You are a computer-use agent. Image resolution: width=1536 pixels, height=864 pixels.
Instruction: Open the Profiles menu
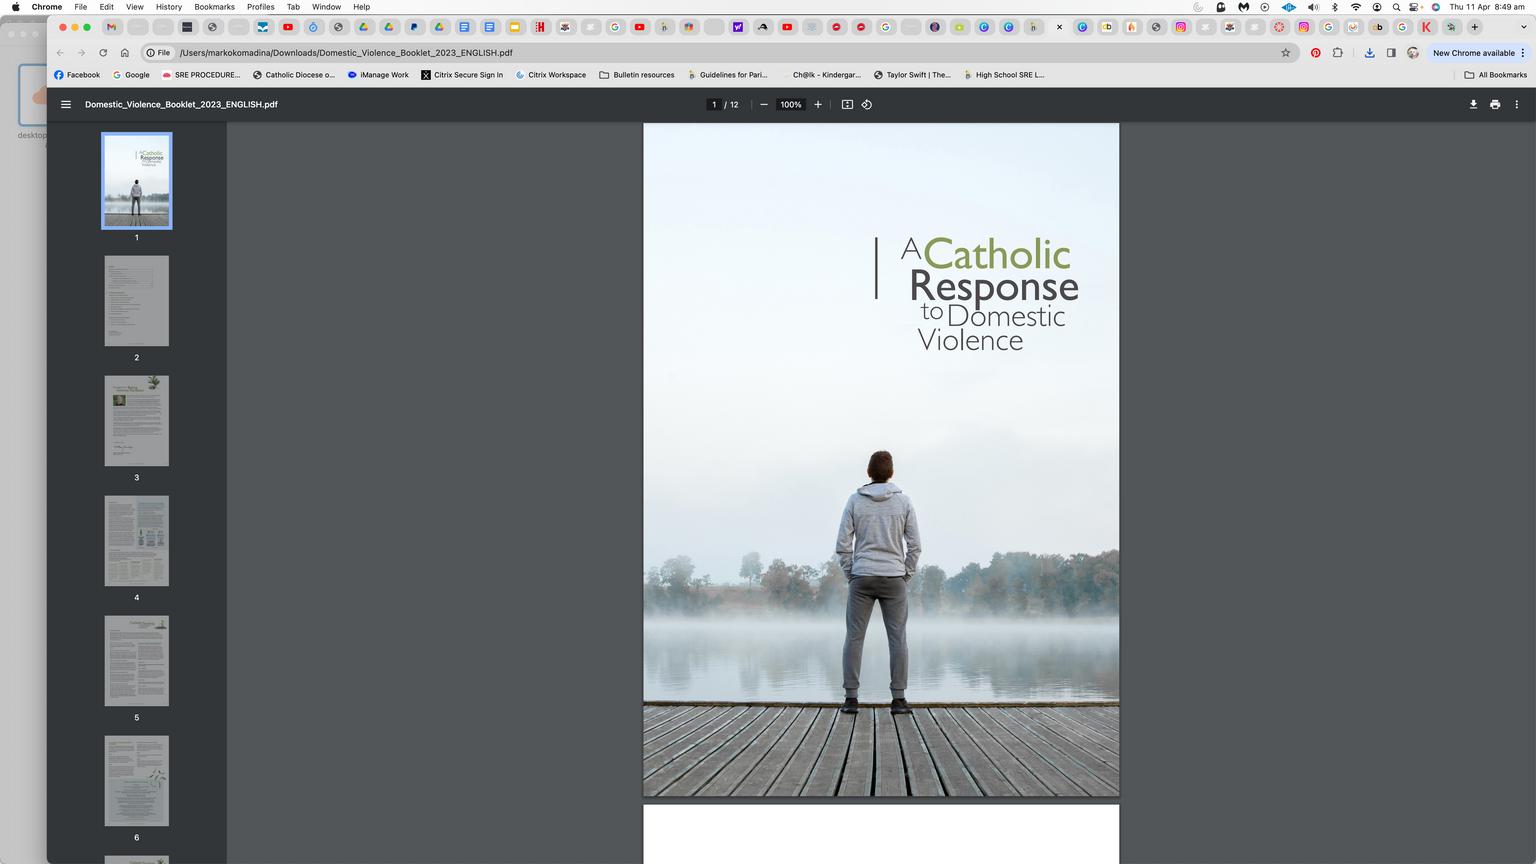coord(261,7)
